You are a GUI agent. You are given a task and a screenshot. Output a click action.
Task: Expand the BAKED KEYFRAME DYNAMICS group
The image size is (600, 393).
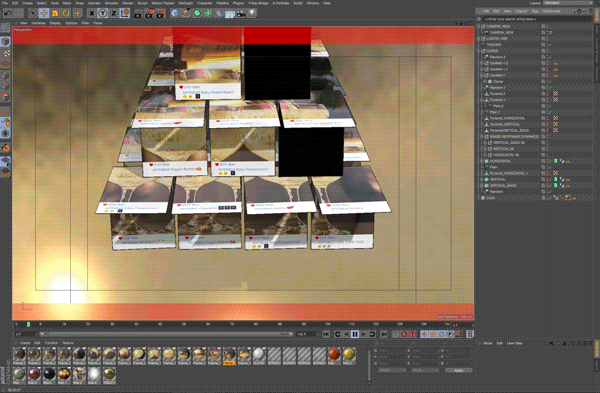[482, 137]
